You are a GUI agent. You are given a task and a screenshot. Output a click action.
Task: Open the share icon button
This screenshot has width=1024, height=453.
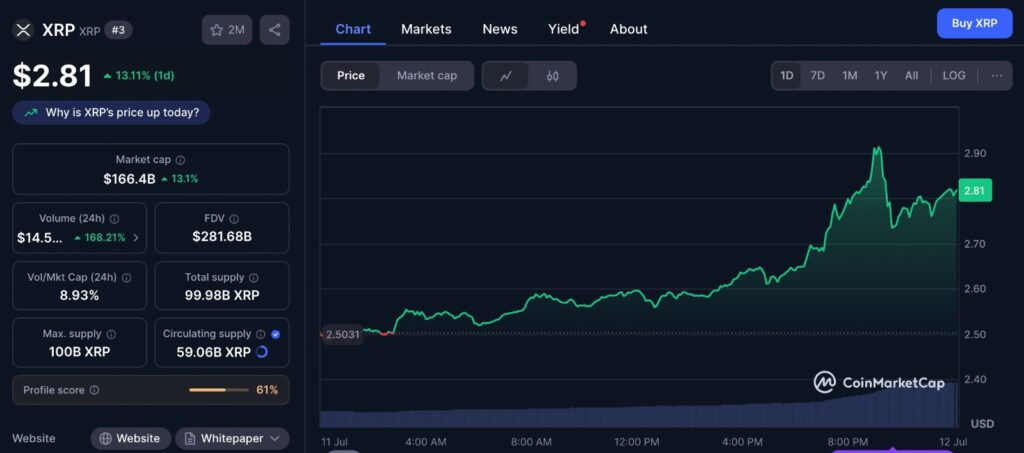pos(274,30)
